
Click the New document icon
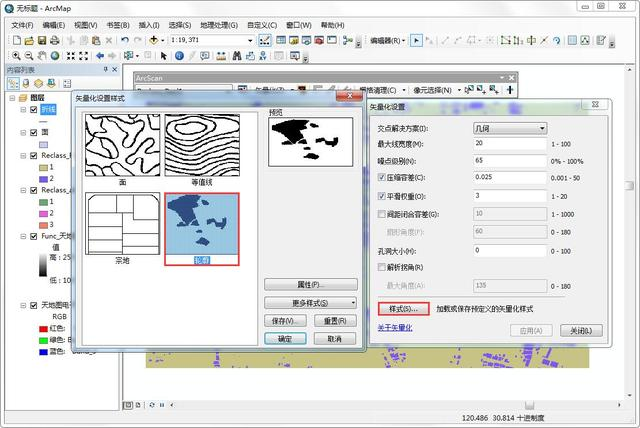(x=17, y=40)
